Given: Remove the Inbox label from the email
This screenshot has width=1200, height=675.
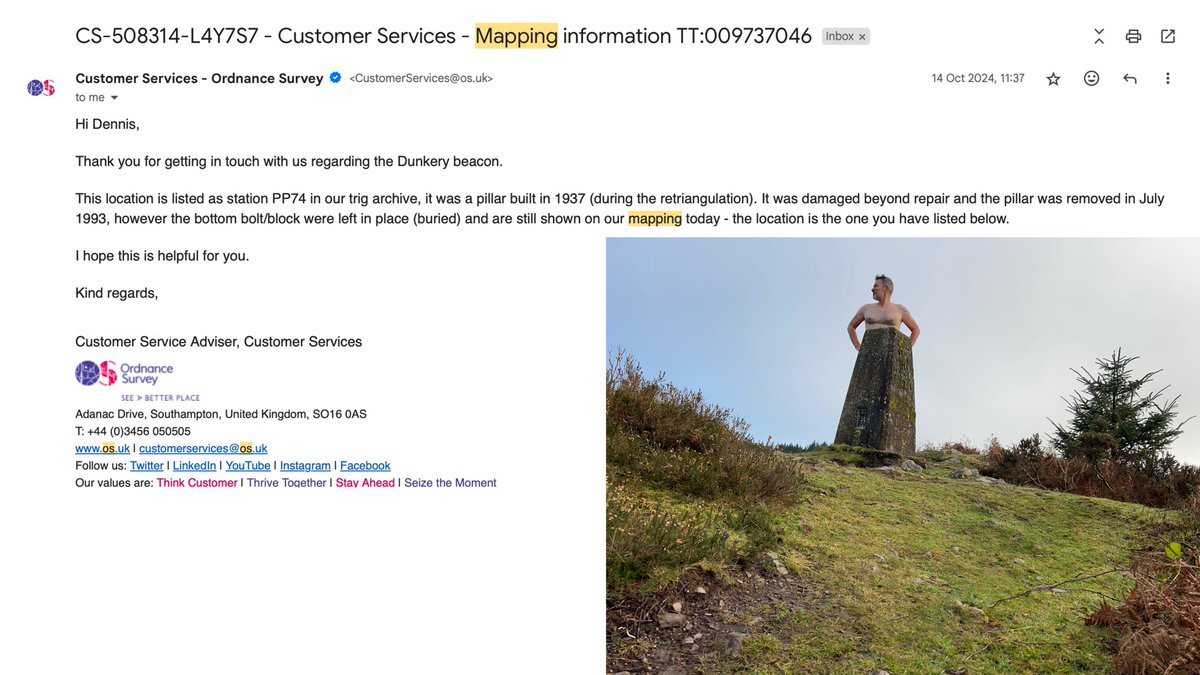Looking at the screenshot, I should (861, 35).
